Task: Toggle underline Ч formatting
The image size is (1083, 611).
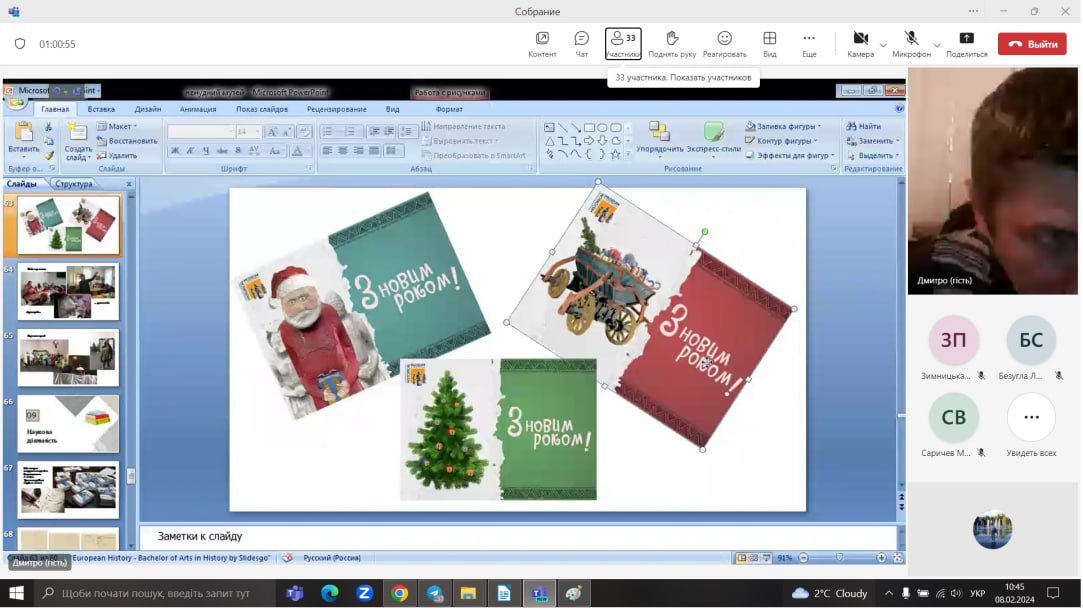Action: pos(206,151)
